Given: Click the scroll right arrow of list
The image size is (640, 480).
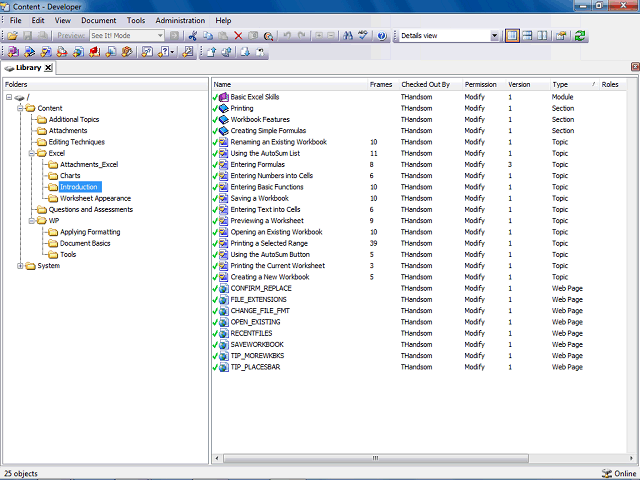Looking at the screenshot, I should point(631,458).
